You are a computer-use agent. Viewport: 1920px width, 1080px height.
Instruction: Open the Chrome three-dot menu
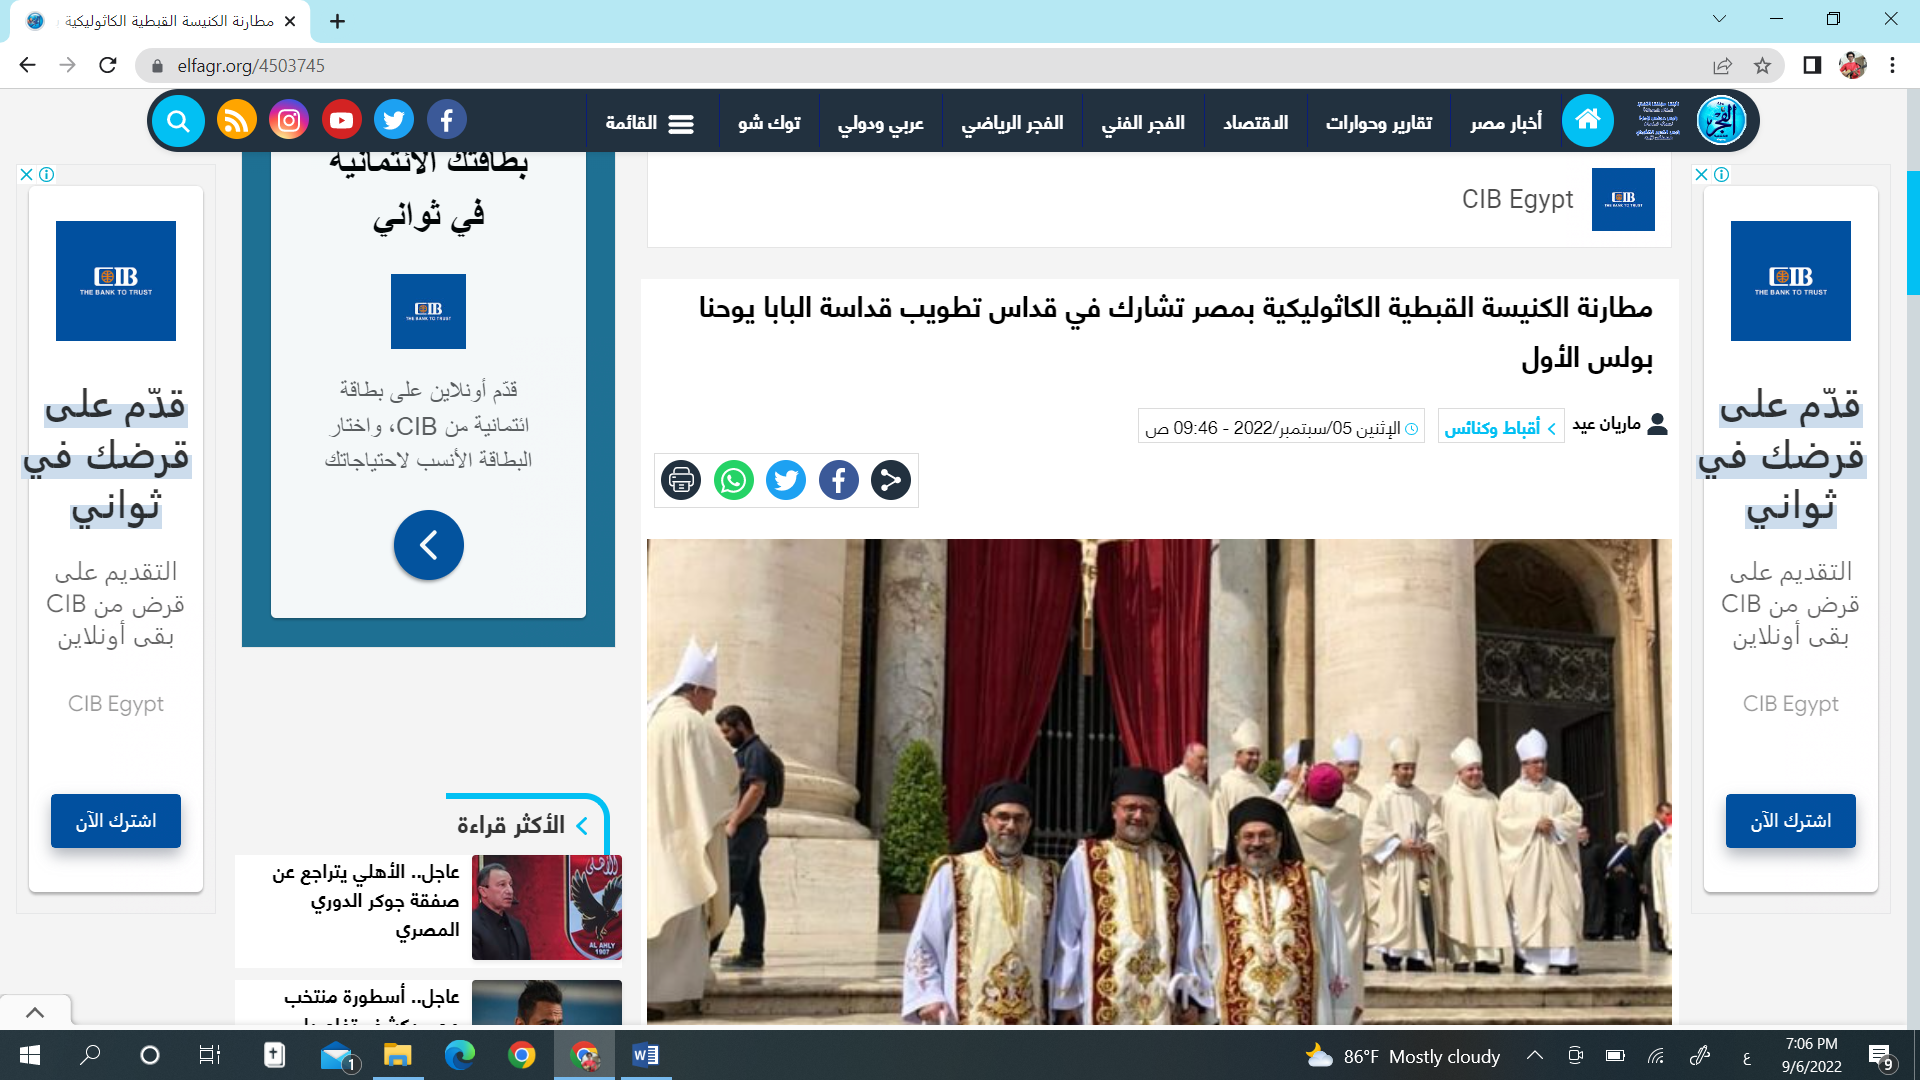(x=1892, y=65)
